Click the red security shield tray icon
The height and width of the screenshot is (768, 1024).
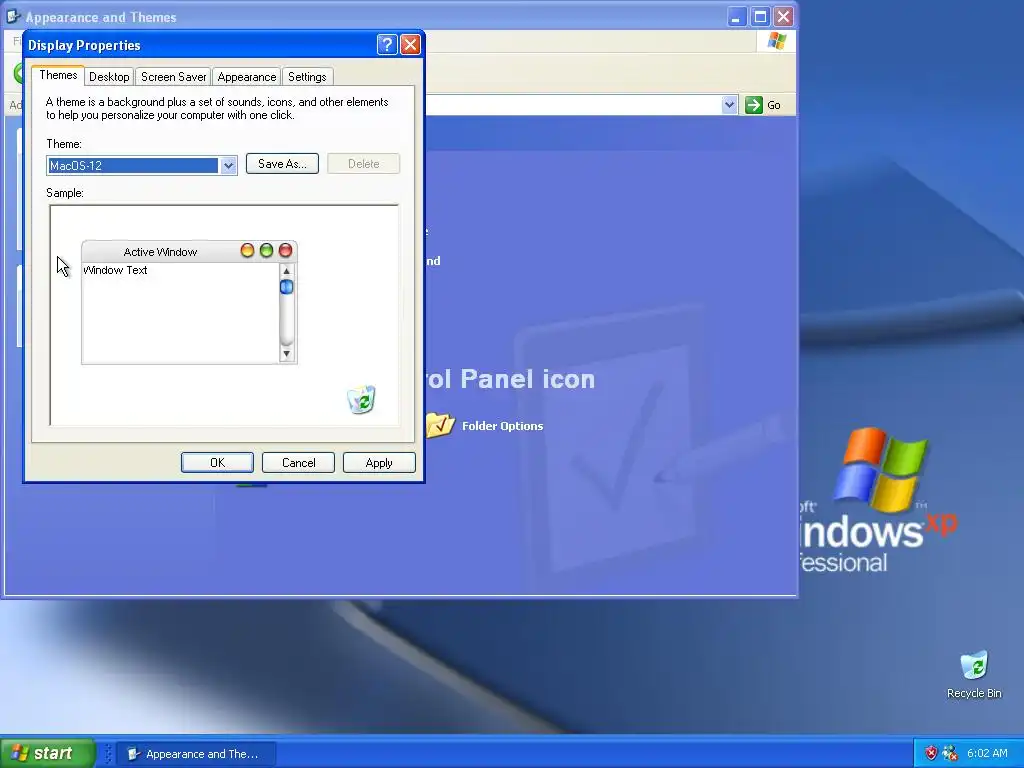pos(931,753)
